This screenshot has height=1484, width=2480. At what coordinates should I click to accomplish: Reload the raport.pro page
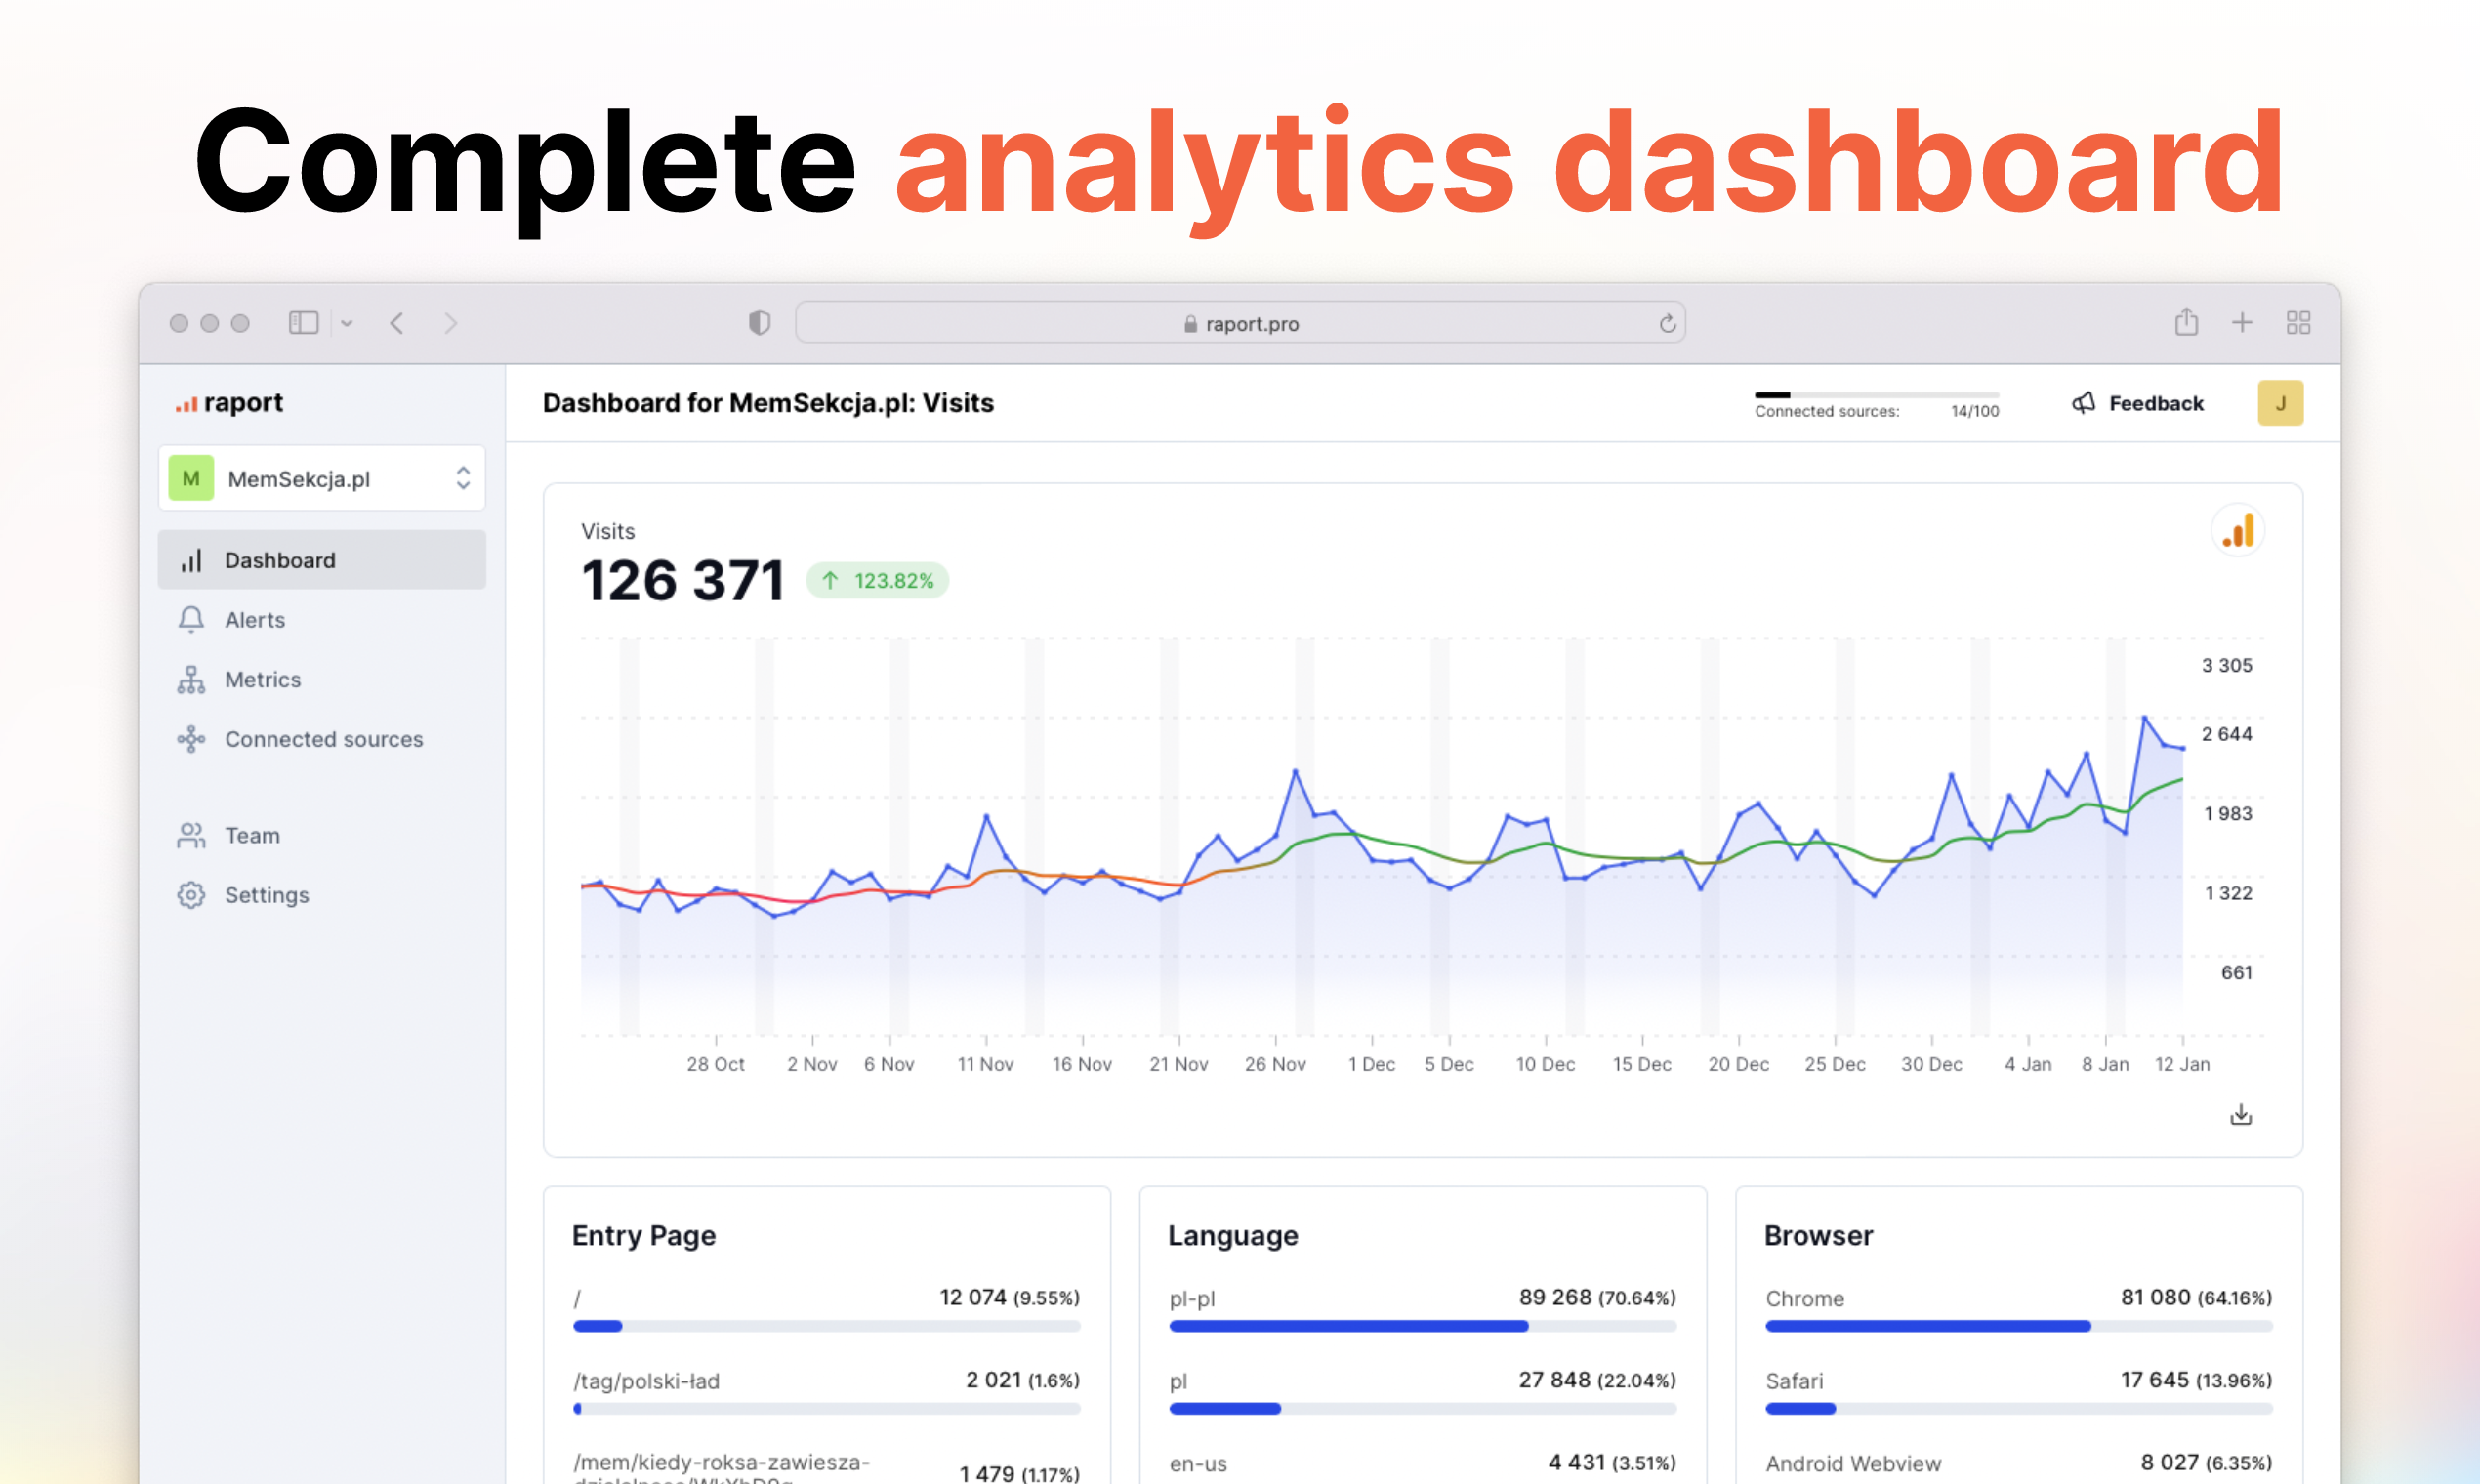point(1667,324)
